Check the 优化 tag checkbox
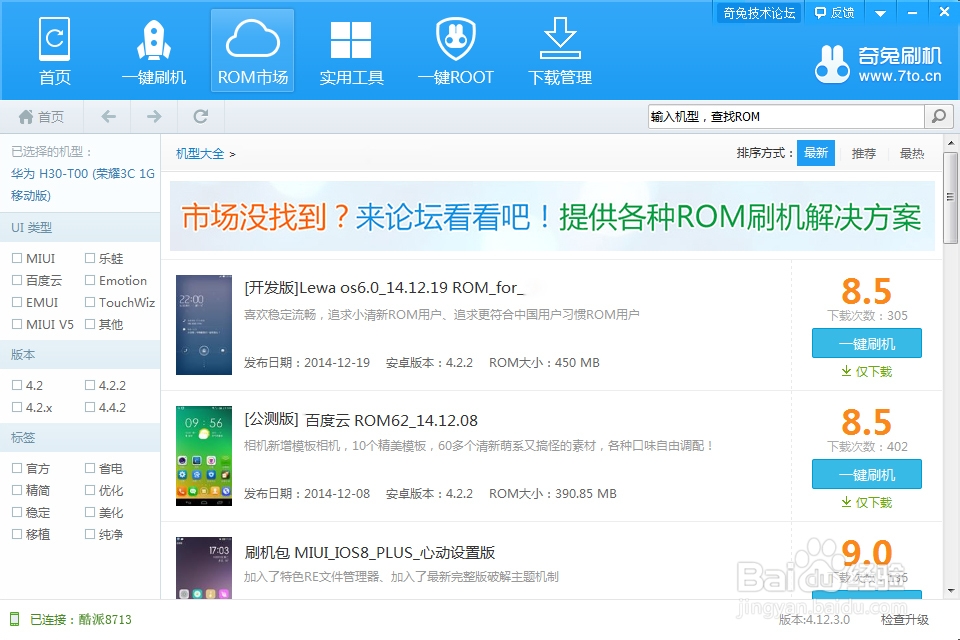 [x=90, y=491]
